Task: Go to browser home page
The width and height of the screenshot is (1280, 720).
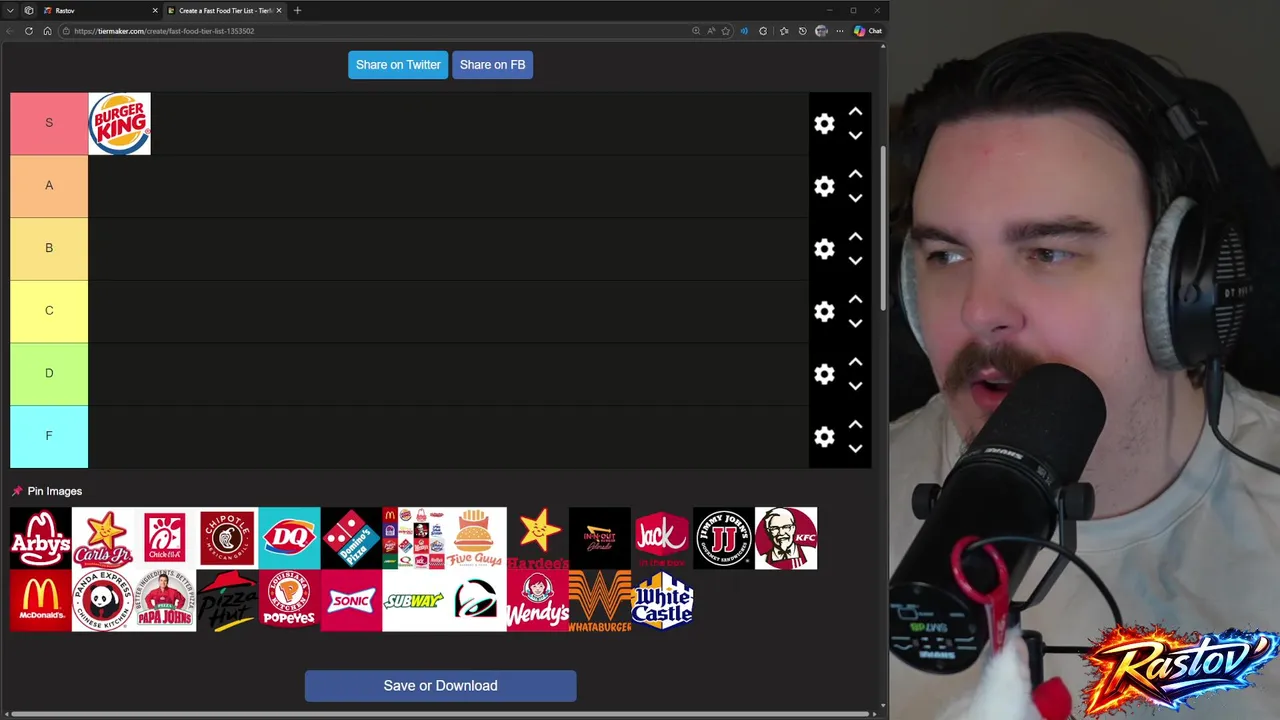Action: pos(47,31)
